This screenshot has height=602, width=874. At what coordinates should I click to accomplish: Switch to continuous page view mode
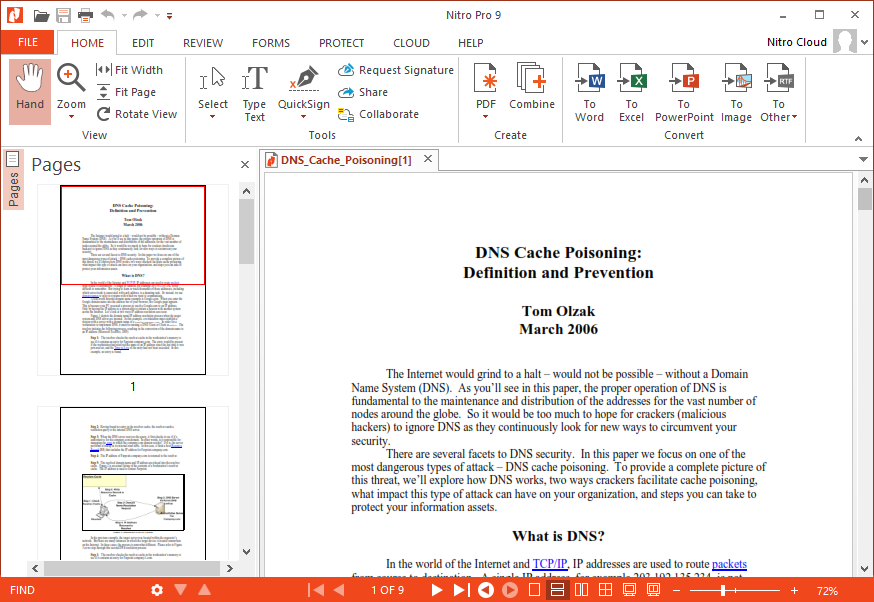click(557, 589)
